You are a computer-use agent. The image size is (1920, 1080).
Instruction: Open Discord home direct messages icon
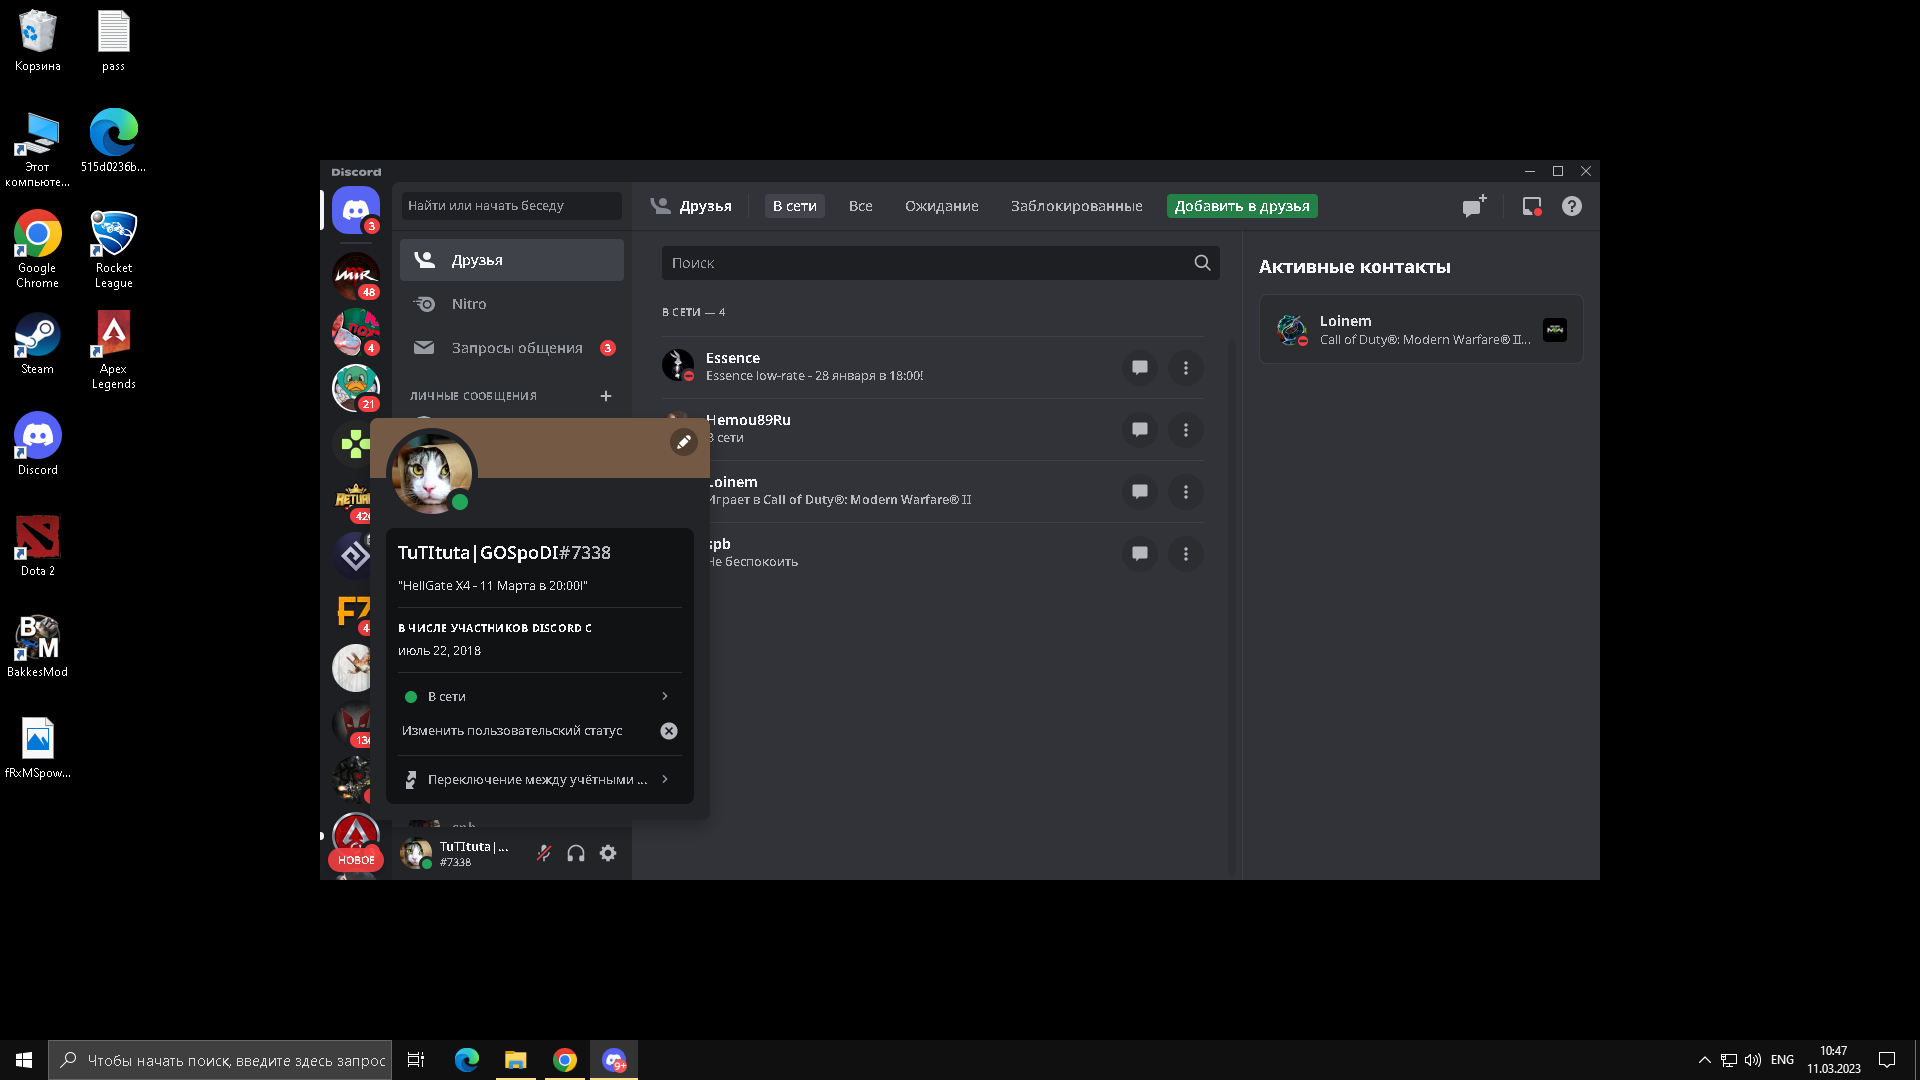point(356,210)
